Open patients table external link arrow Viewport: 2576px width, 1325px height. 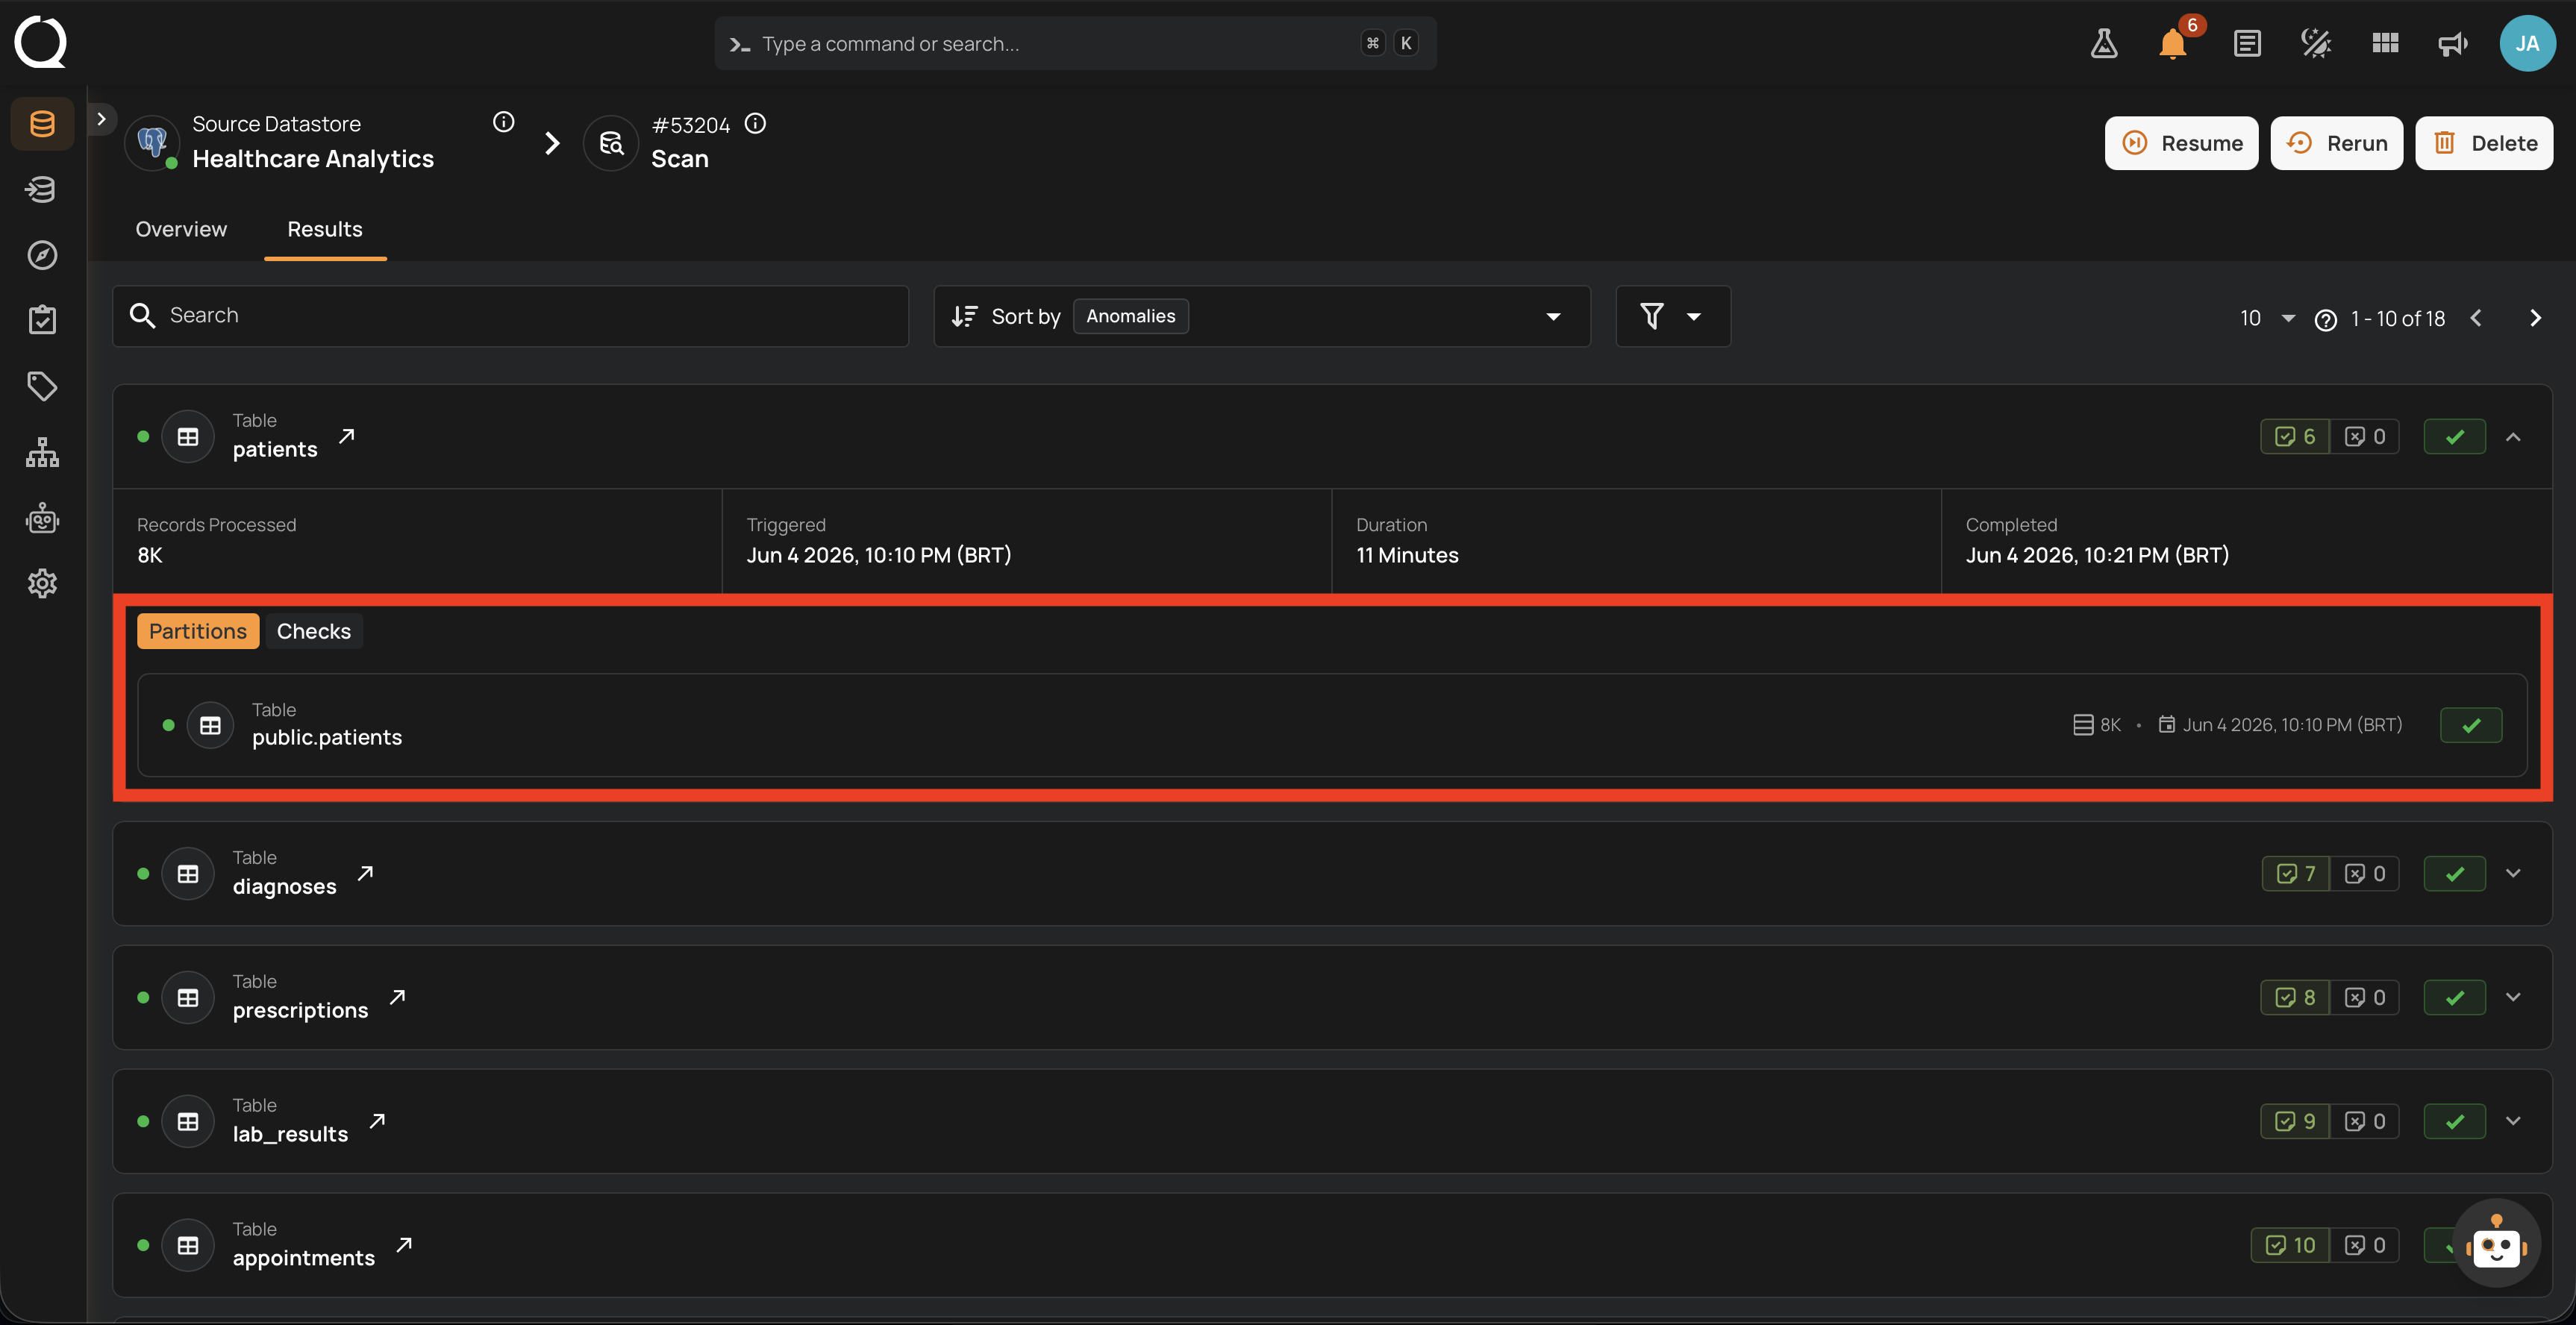coord(347,436)
